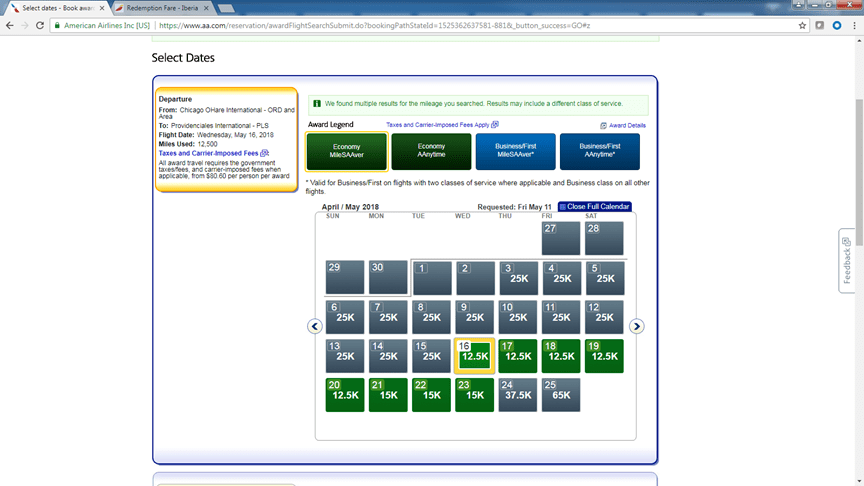Image resolution: width=864 pixels, height=486 pixels.
Task: Select May 14 at 25K miles
Action: (388, 356)
